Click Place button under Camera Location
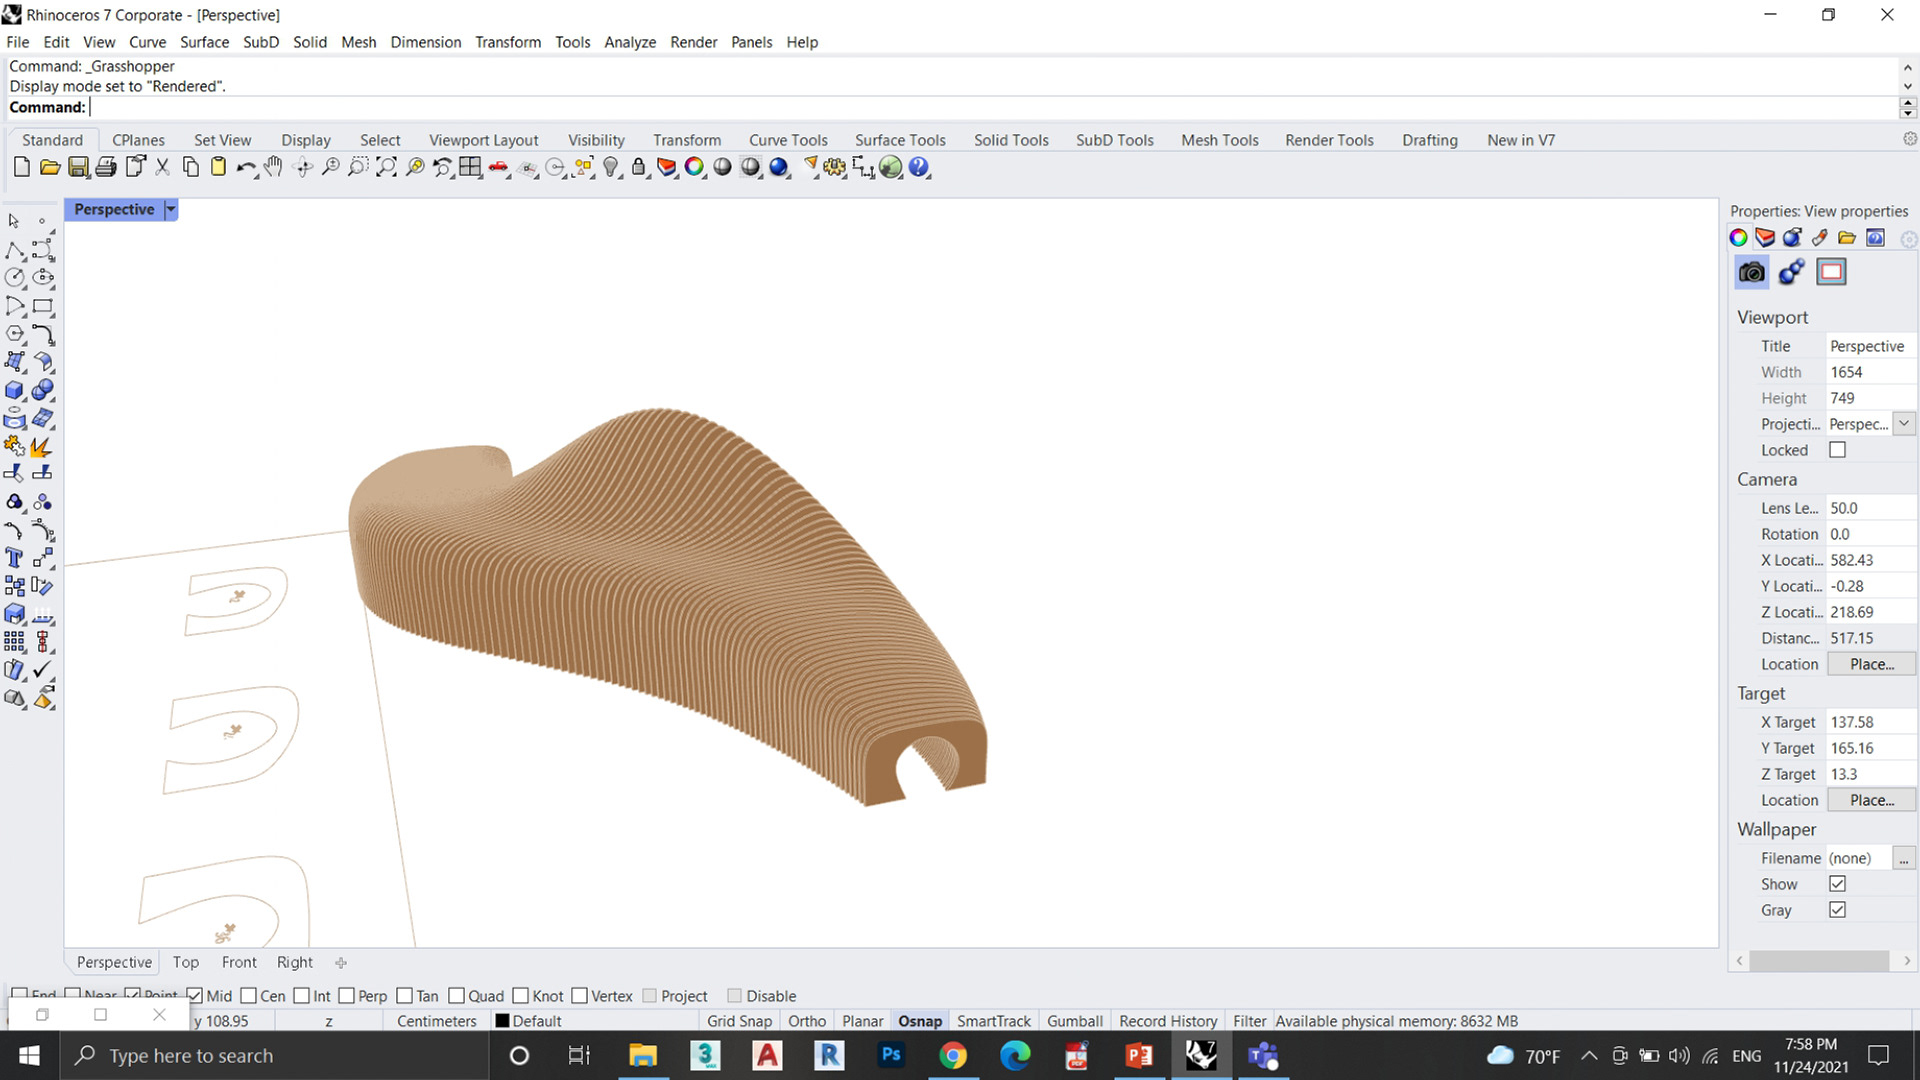Viewport: 1920px width, 1080px height. tap(1870, 663)
